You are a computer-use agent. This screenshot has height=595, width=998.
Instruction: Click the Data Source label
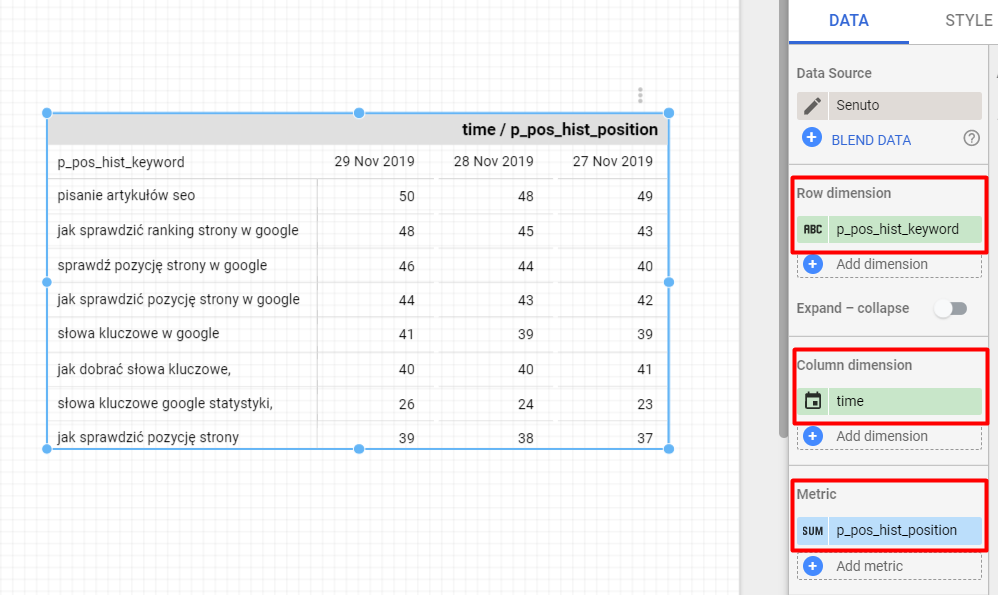click(x=834, y=73)
